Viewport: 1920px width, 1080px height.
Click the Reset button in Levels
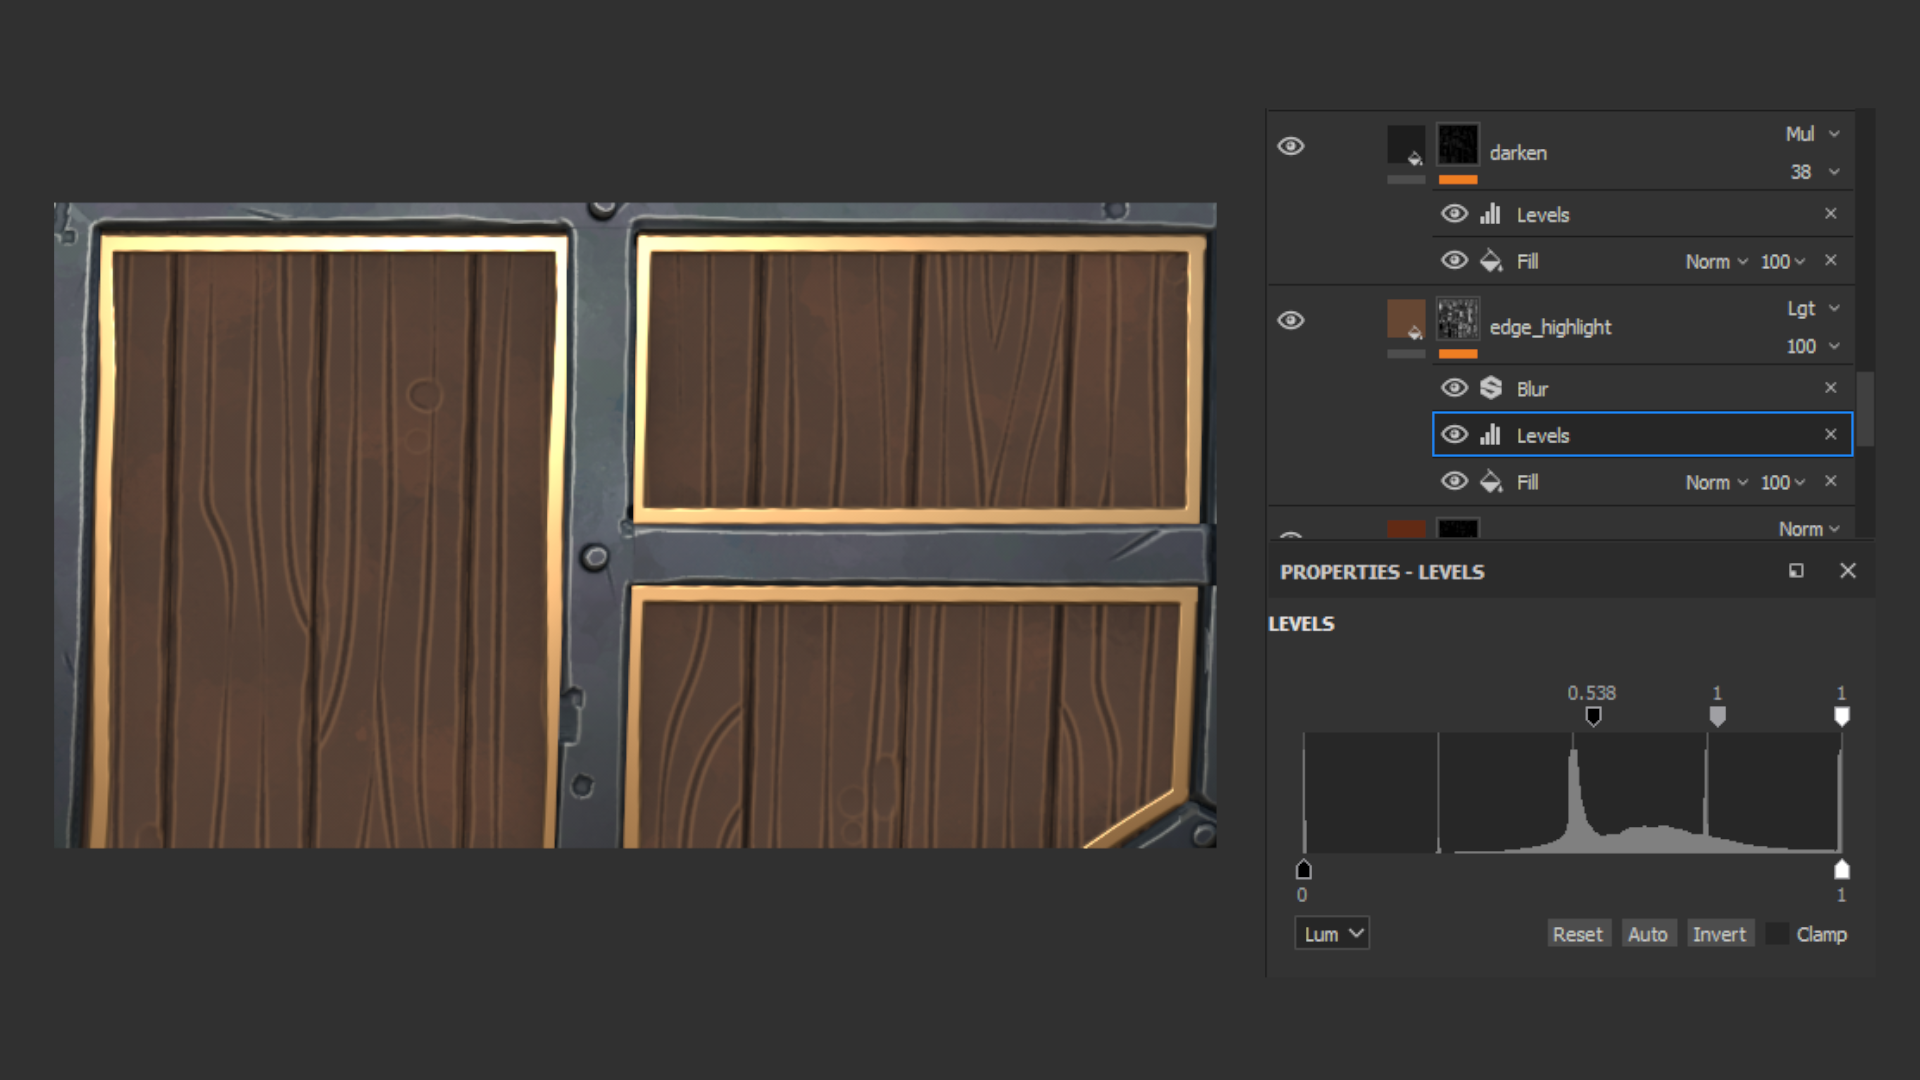pyautogui.click(x=1577, y=934)
